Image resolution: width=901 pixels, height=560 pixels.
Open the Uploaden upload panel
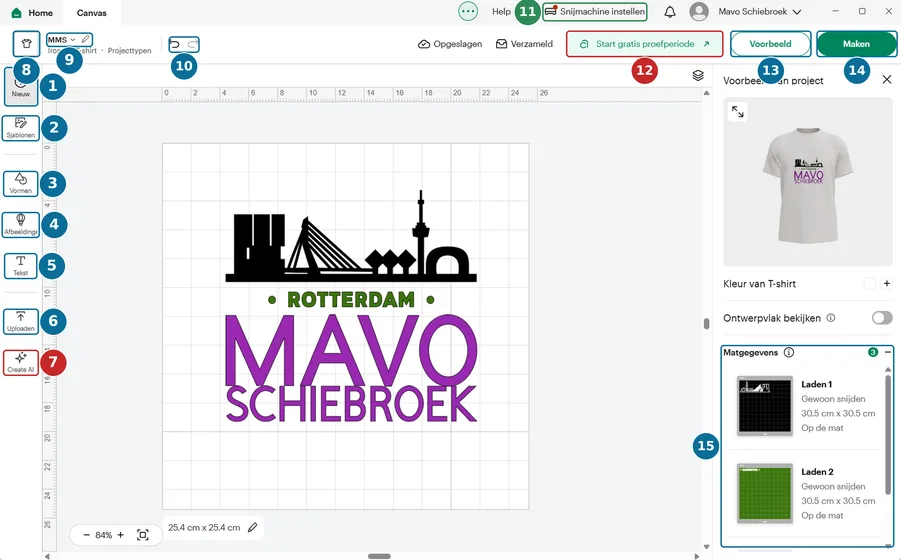[21, 322]
